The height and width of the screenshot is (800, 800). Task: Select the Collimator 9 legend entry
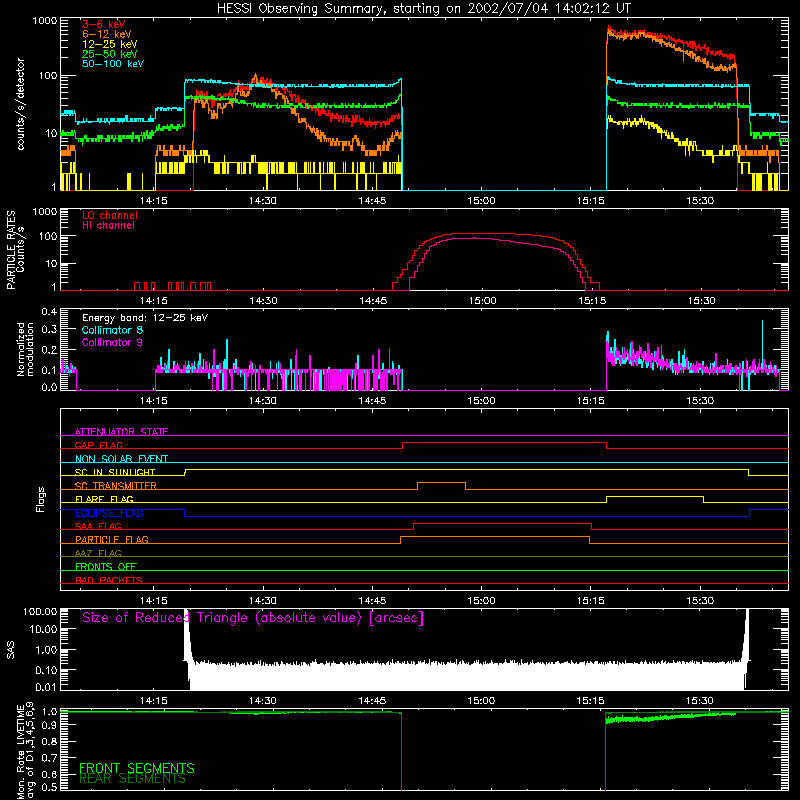(112, 342)
